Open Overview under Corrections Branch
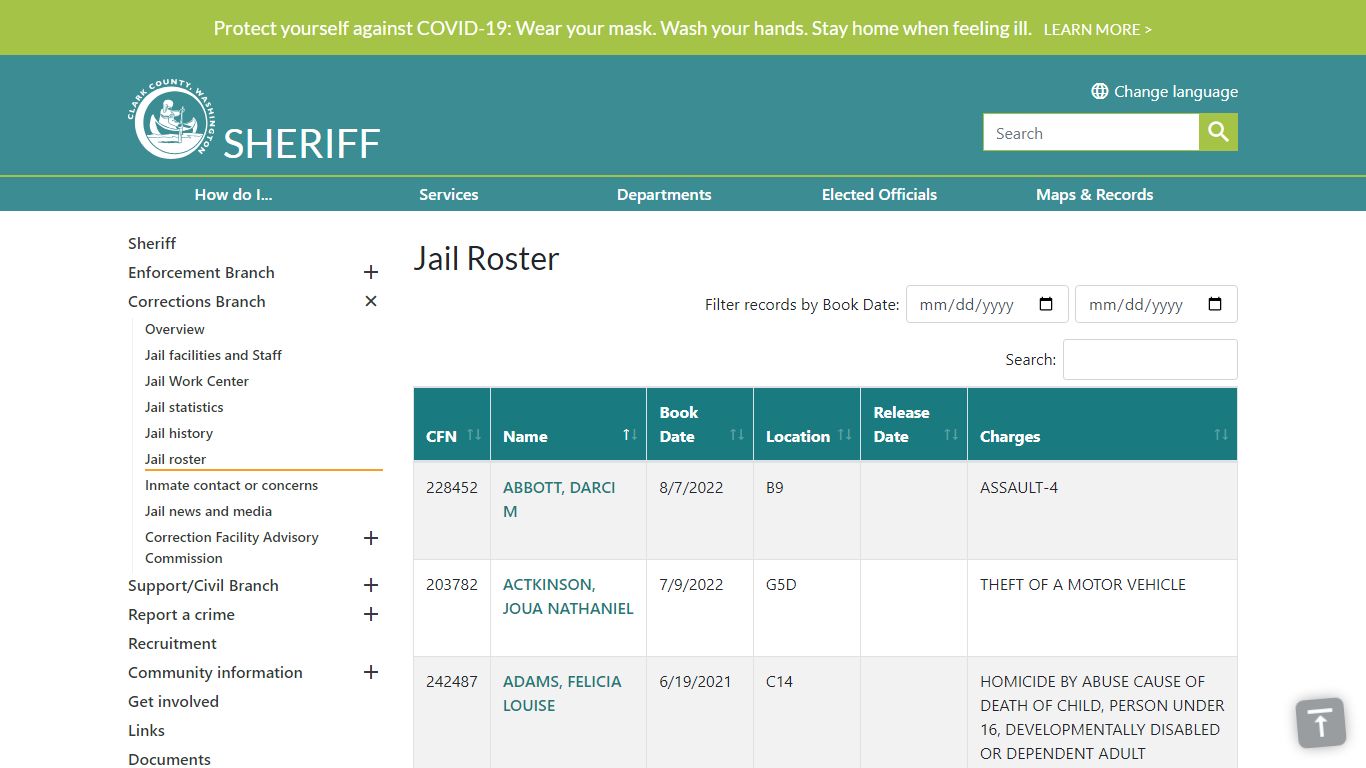The height and width of the screenshot is (768, 1366). [175, 329]
